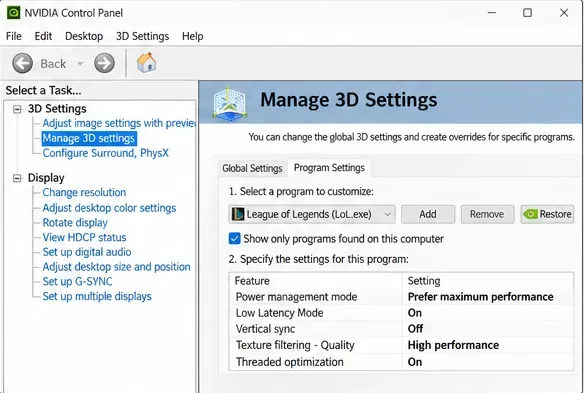
Task: Select the Threaded optimization row
Action: [x=401, y=362]
